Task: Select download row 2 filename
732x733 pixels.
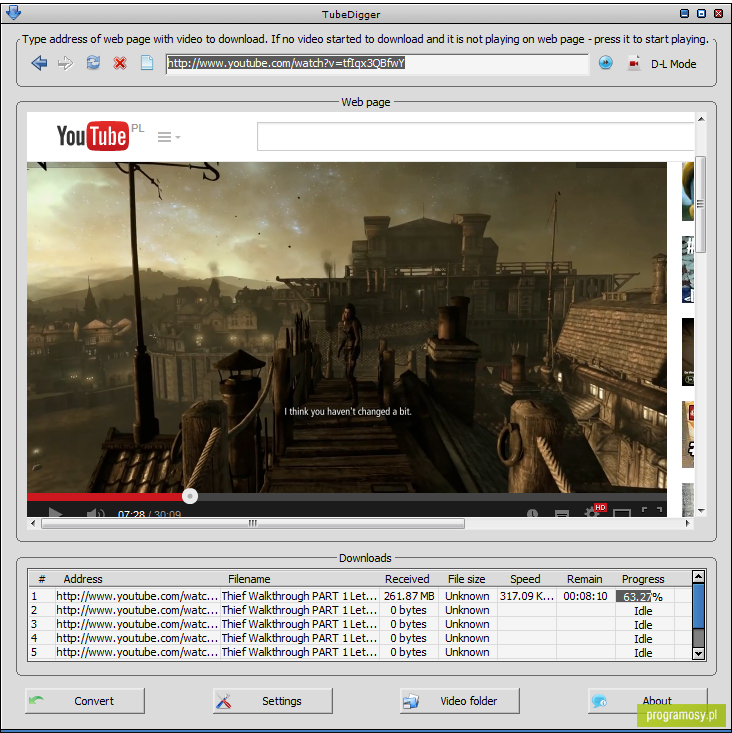Action: coord(299,610)
